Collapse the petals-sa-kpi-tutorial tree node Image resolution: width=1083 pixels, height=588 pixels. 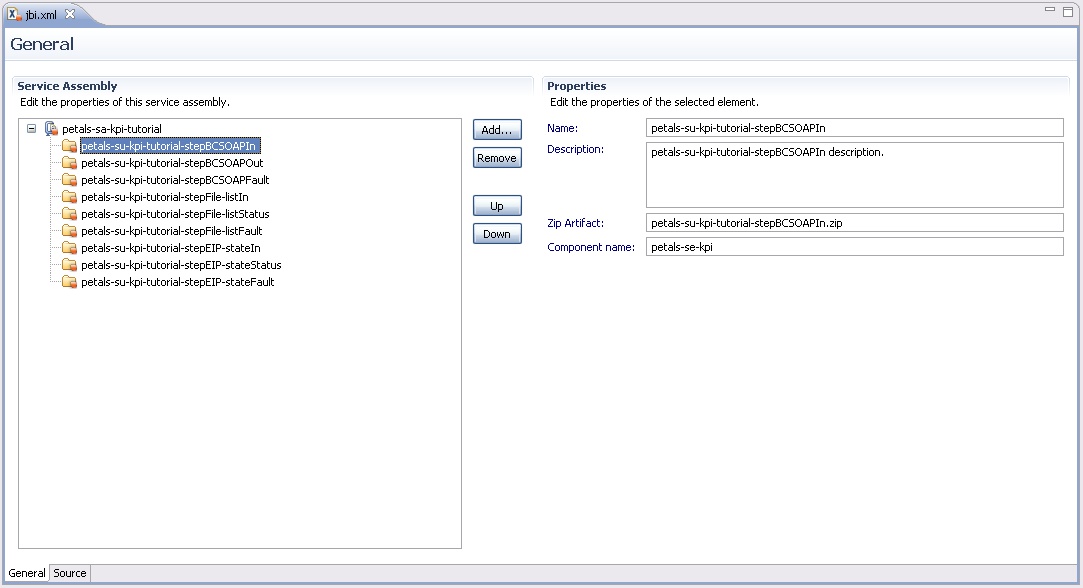[x=32, y=129]
